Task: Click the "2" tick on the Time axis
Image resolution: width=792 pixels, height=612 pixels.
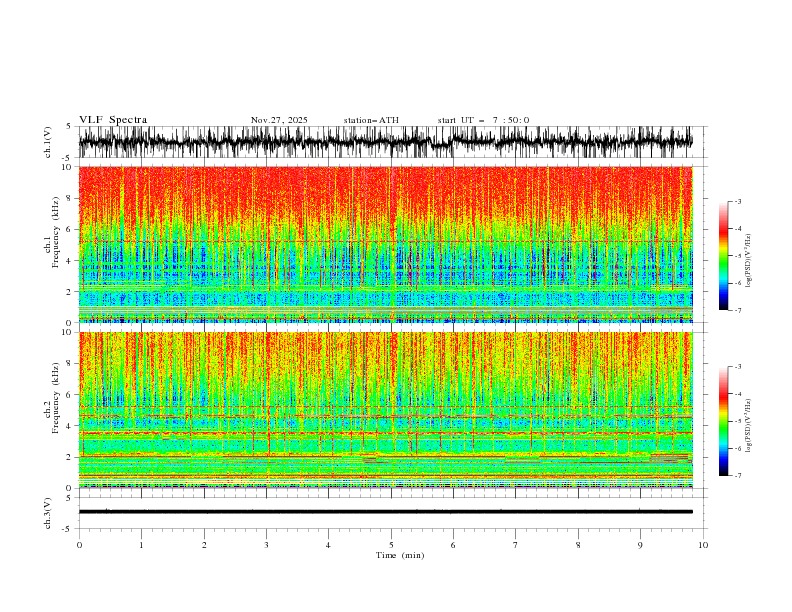Action: [204, 545]
